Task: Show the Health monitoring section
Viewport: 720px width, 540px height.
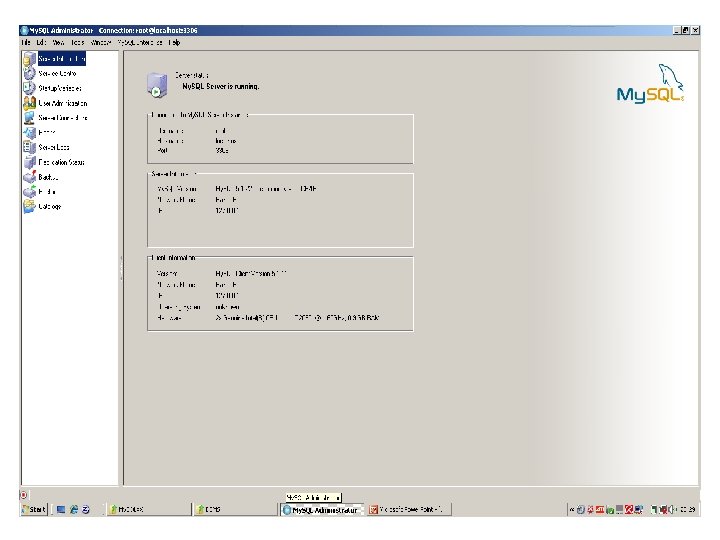Action: click(x=39, y=133)
